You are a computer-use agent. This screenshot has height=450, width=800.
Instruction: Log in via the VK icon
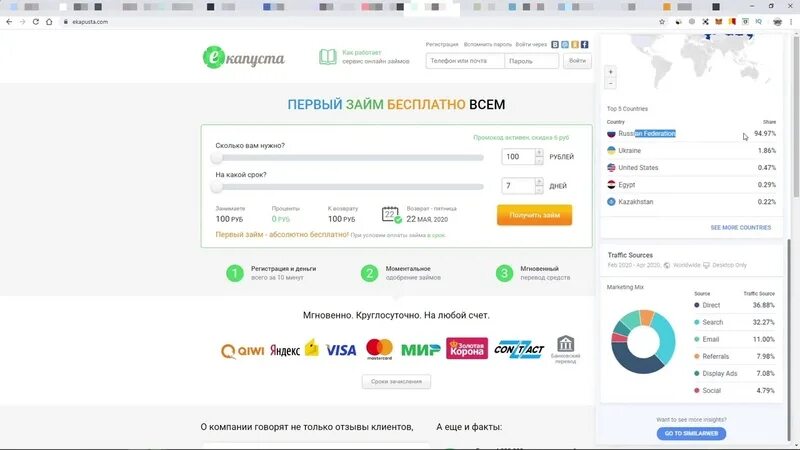[x=555, y=44]
